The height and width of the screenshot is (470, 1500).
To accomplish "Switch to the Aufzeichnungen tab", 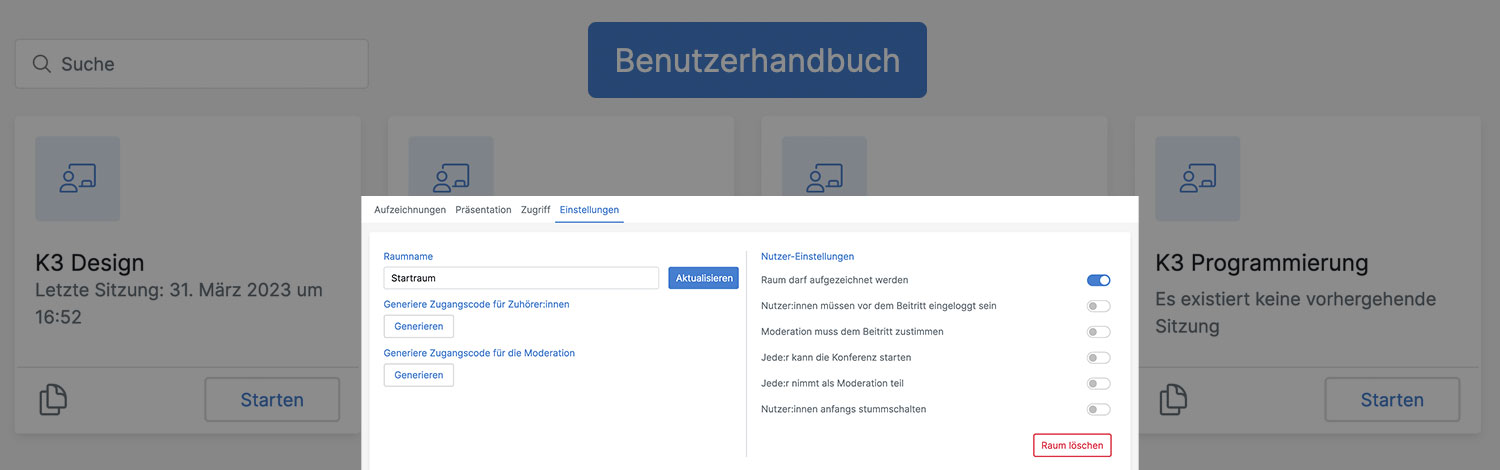I will pyautogui.click(x=410, y=210).
